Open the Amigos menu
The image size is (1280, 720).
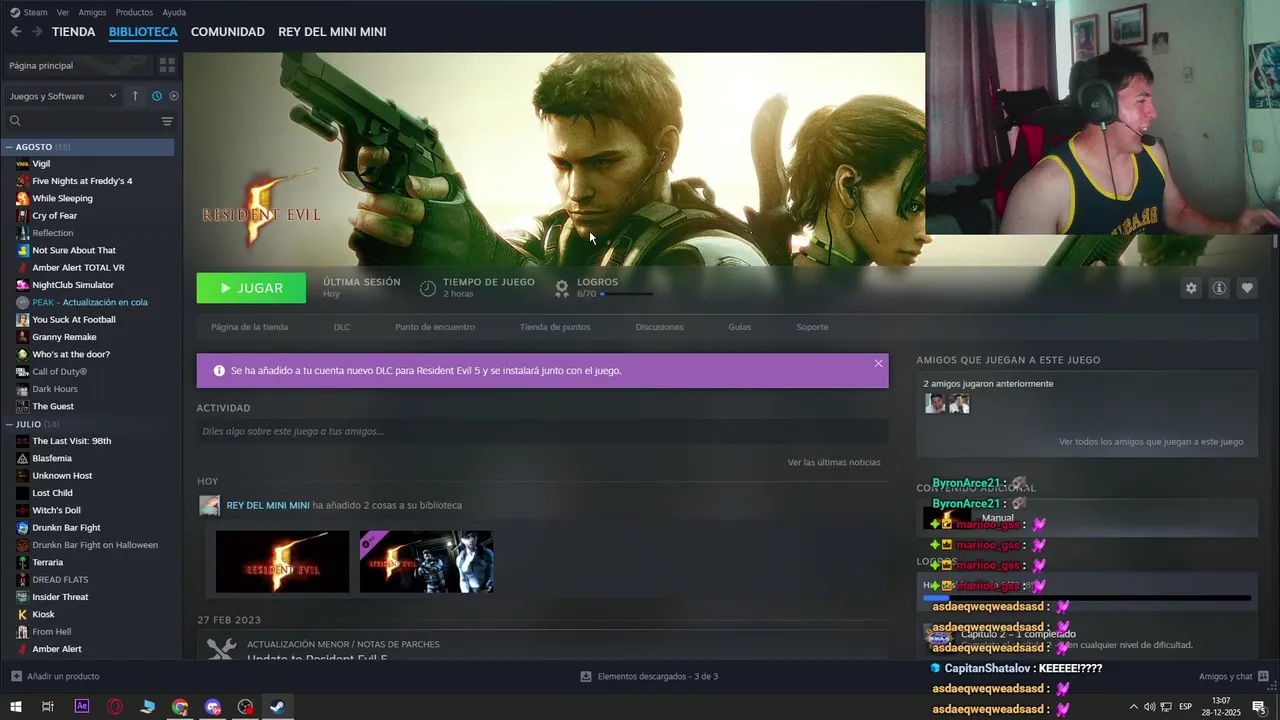point(92,12)
